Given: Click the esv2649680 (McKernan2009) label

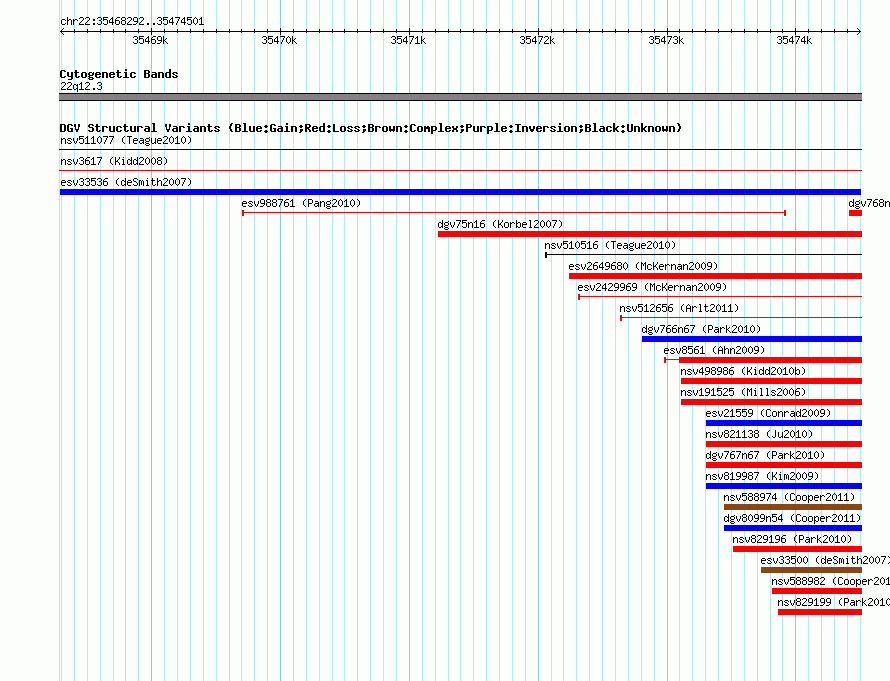Looking at the screenshot, I should [643, 266].
